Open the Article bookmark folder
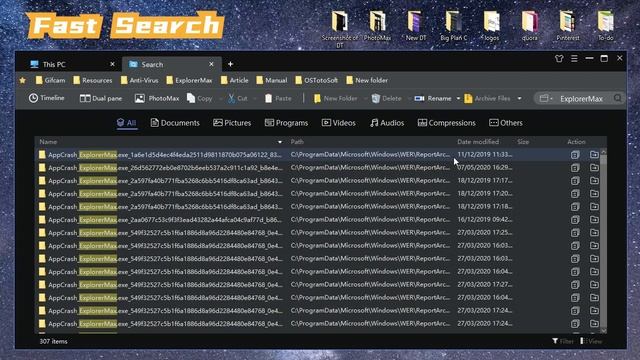Image resolution: width=640 pixels, height=360 pixels. pos(235,80)
